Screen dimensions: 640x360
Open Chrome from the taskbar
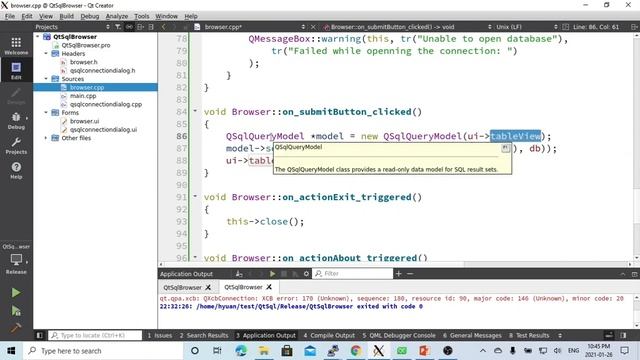pos(356,351)
